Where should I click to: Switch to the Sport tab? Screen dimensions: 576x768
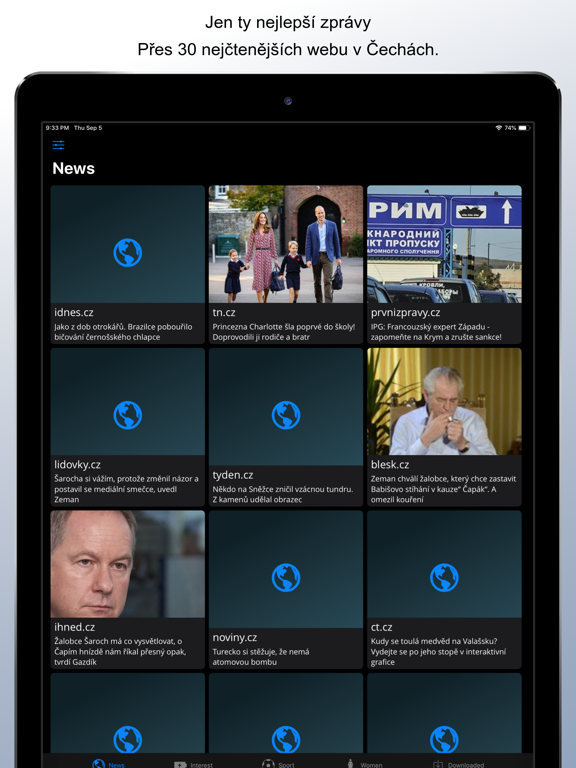pos(278,764)
